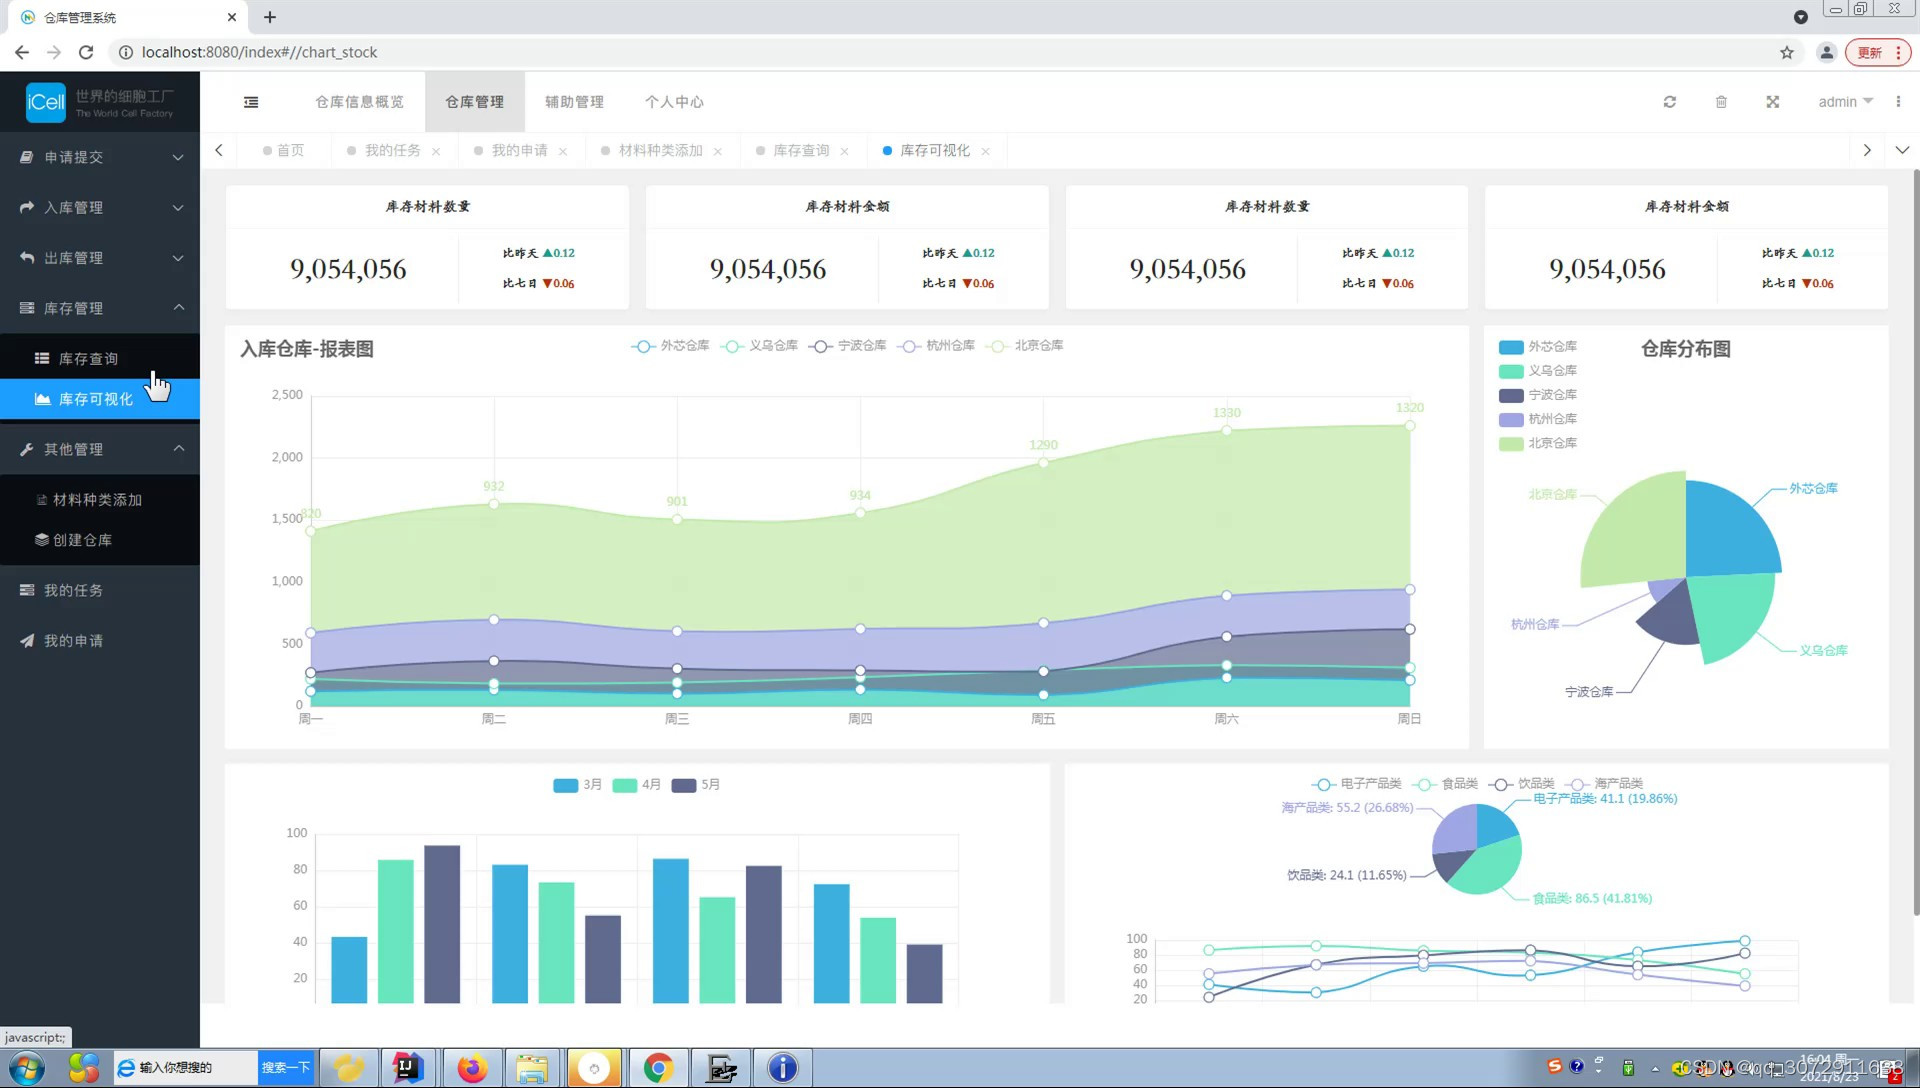1920x1088 pixels.
Task: Collapse the sidebar with hamburger icon
Action: tap(251, 102)
